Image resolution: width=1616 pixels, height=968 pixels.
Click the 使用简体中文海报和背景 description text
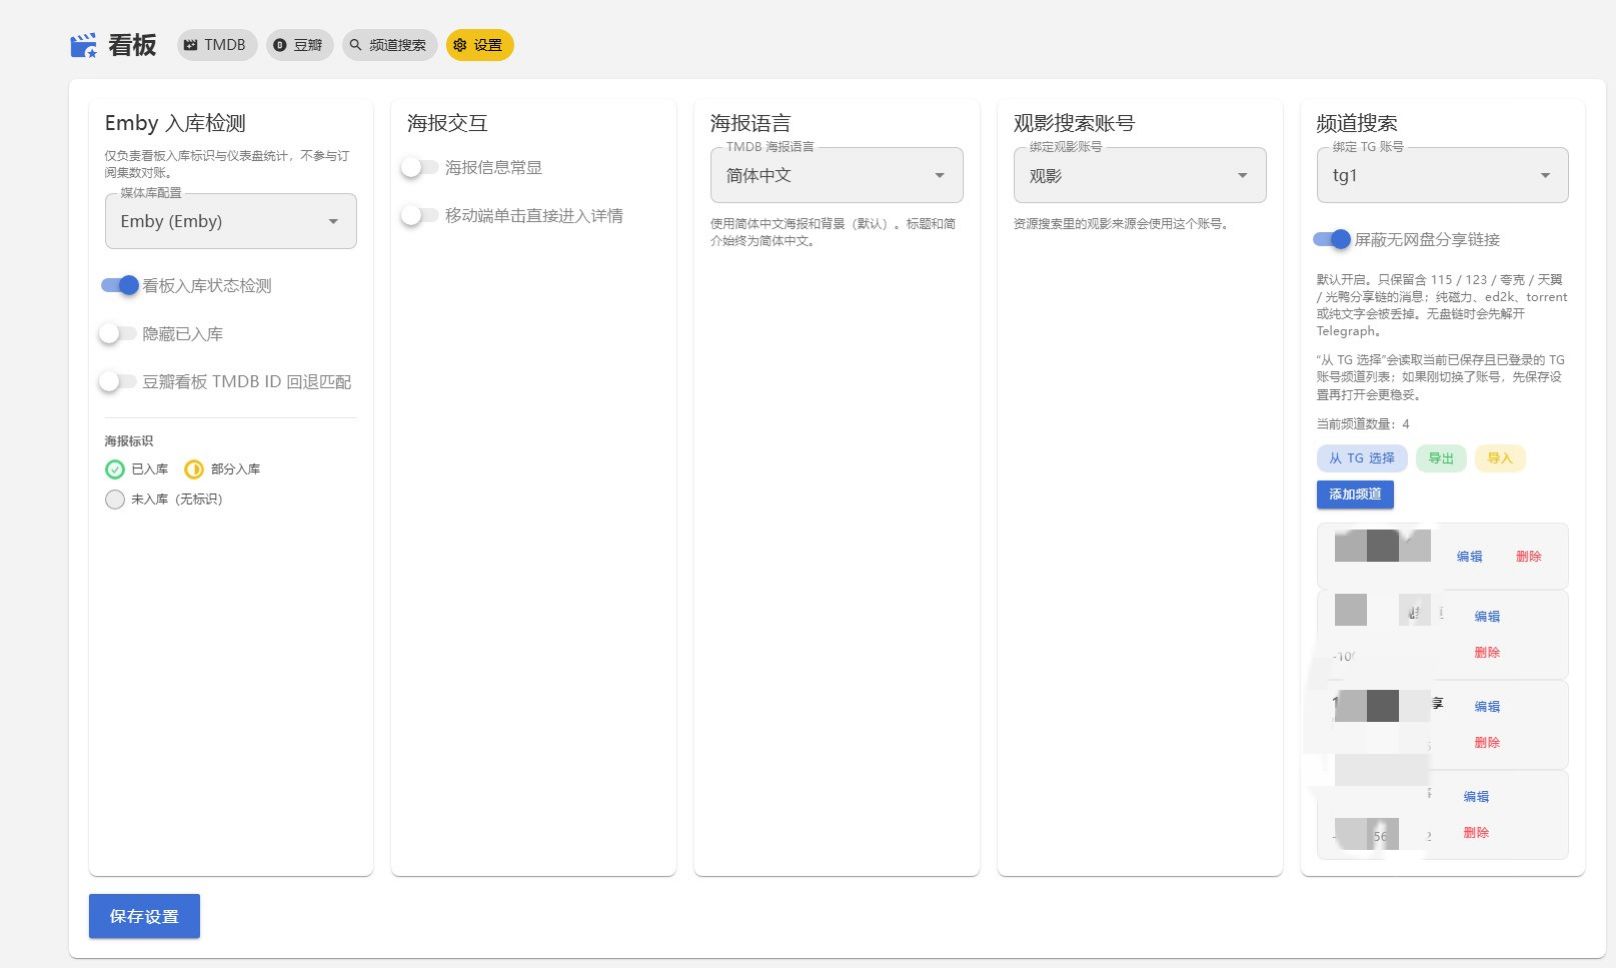click(x=833, y=232)
